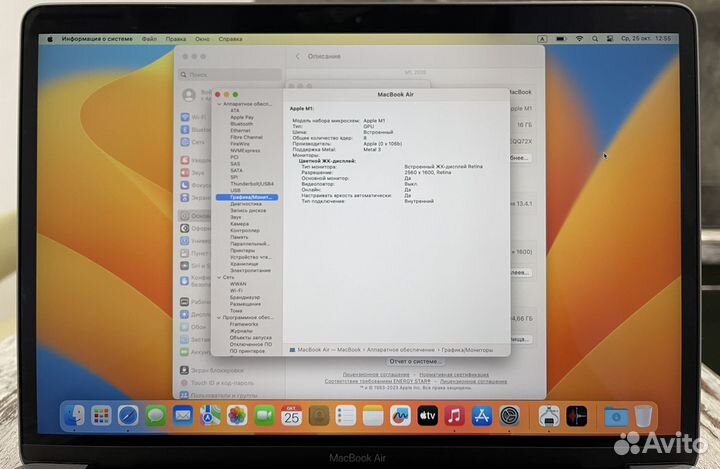The image size is (720, 469).
Task: Open Downloads folder in the Dock
Action: point(616,416)
